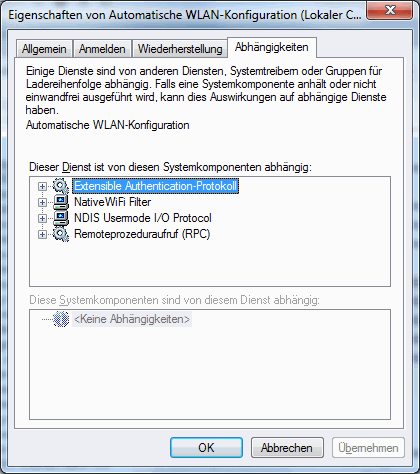Click the NativeWiFi Filter computer icon
The image size is (420, 474).
[x=61, y=202]
